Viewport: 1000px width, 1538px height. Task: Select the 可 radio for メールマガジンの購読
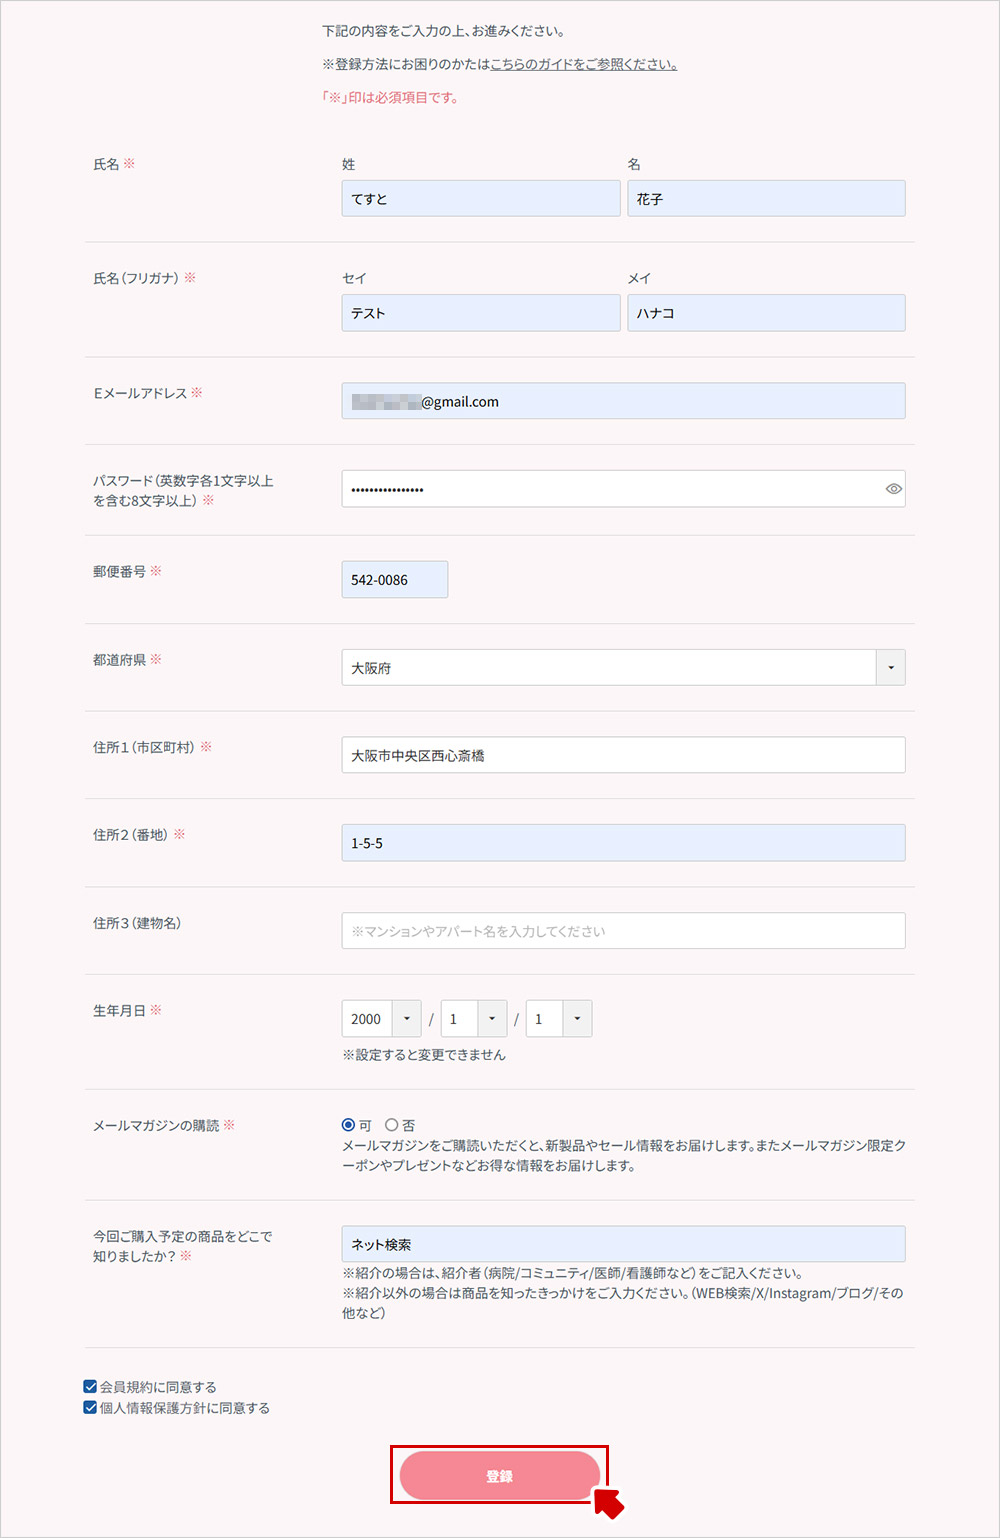point(346,1125)
